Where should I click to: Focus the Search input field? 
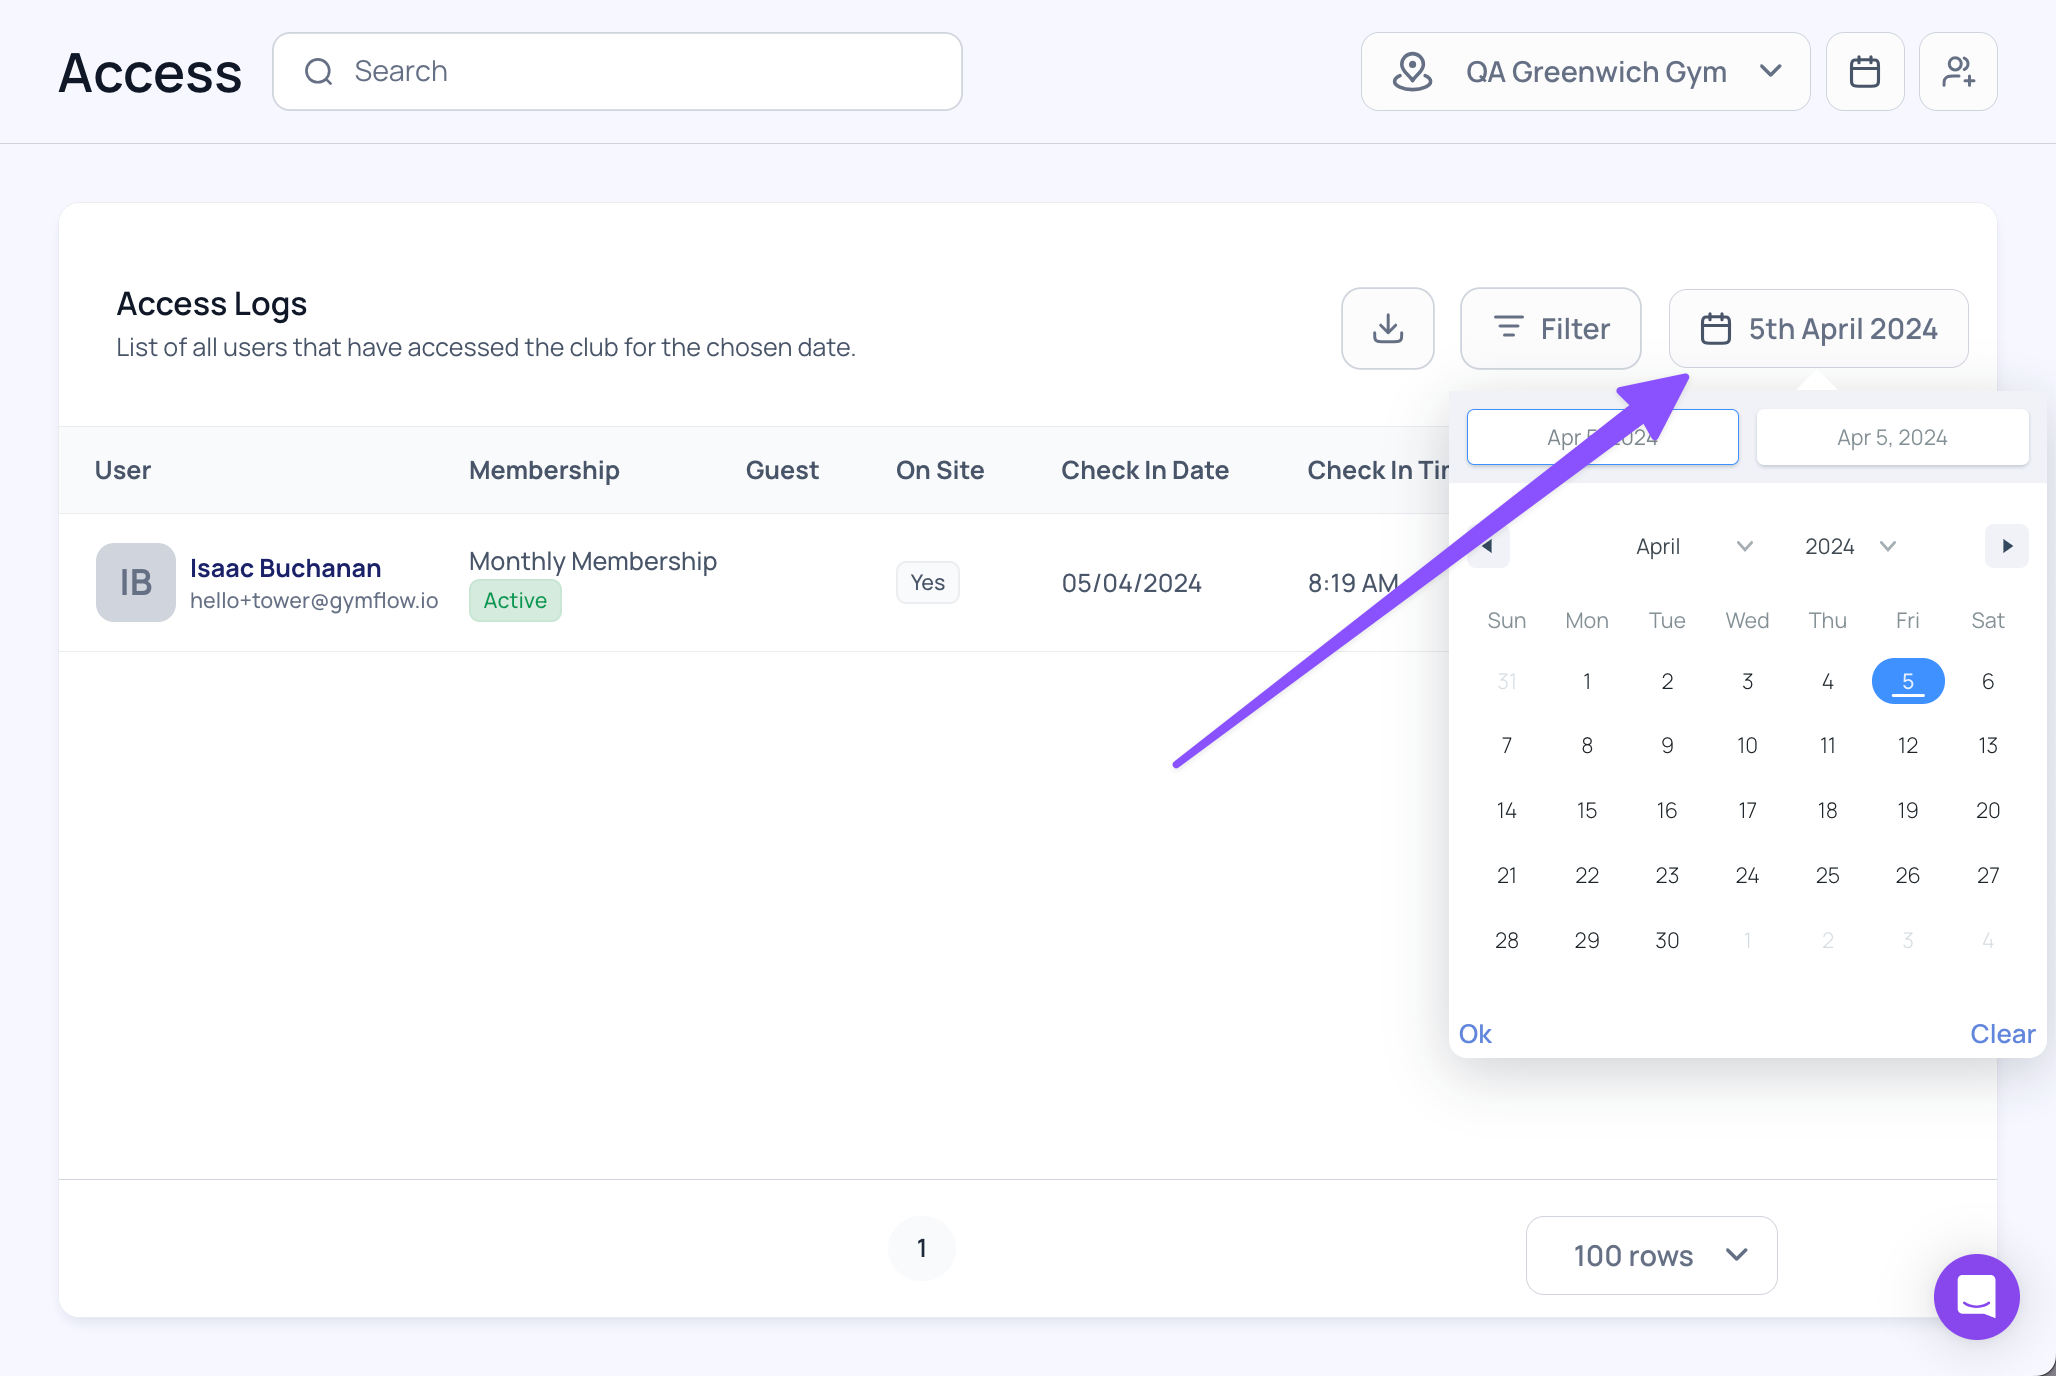(617, 72)
